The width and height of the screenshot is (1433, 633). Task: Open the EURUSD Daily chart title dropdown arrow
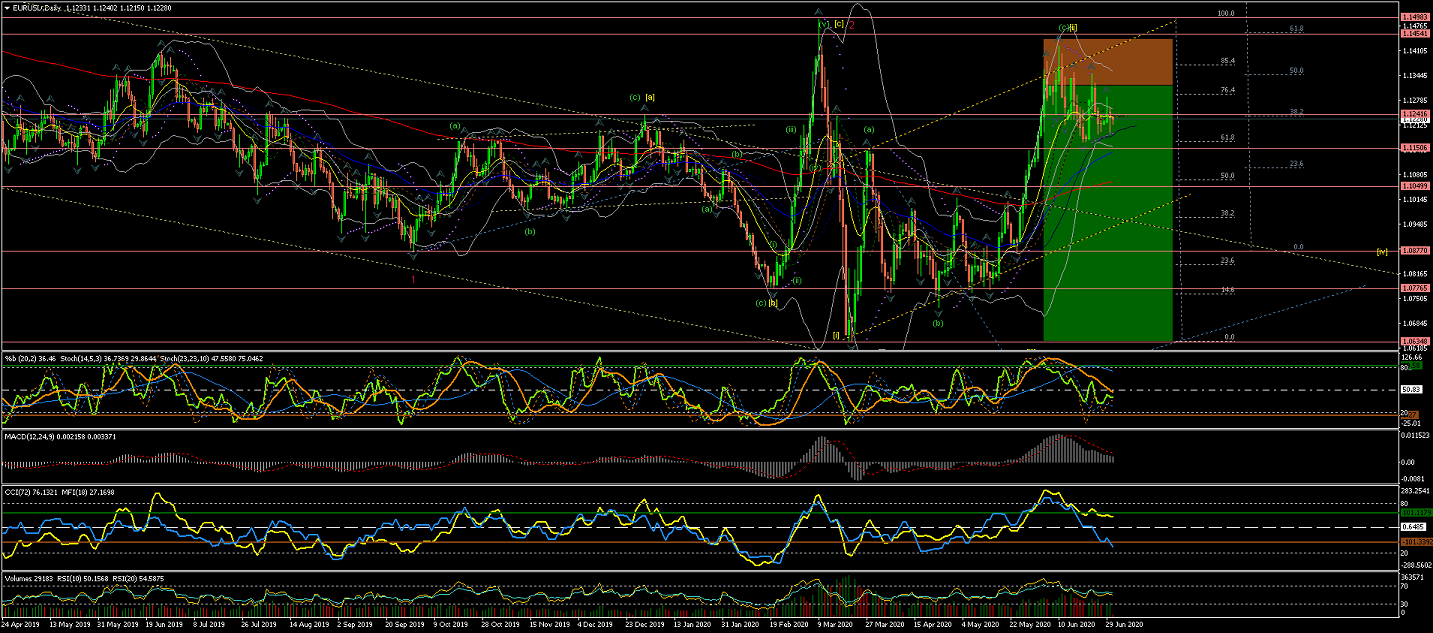click(x=7, y=8)
